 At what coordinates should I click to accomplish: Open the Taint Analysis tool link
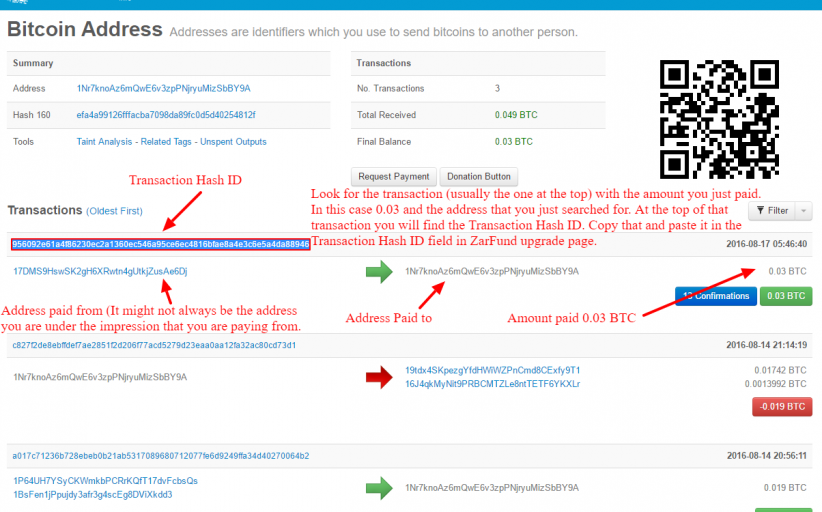(x=104, y=142)
